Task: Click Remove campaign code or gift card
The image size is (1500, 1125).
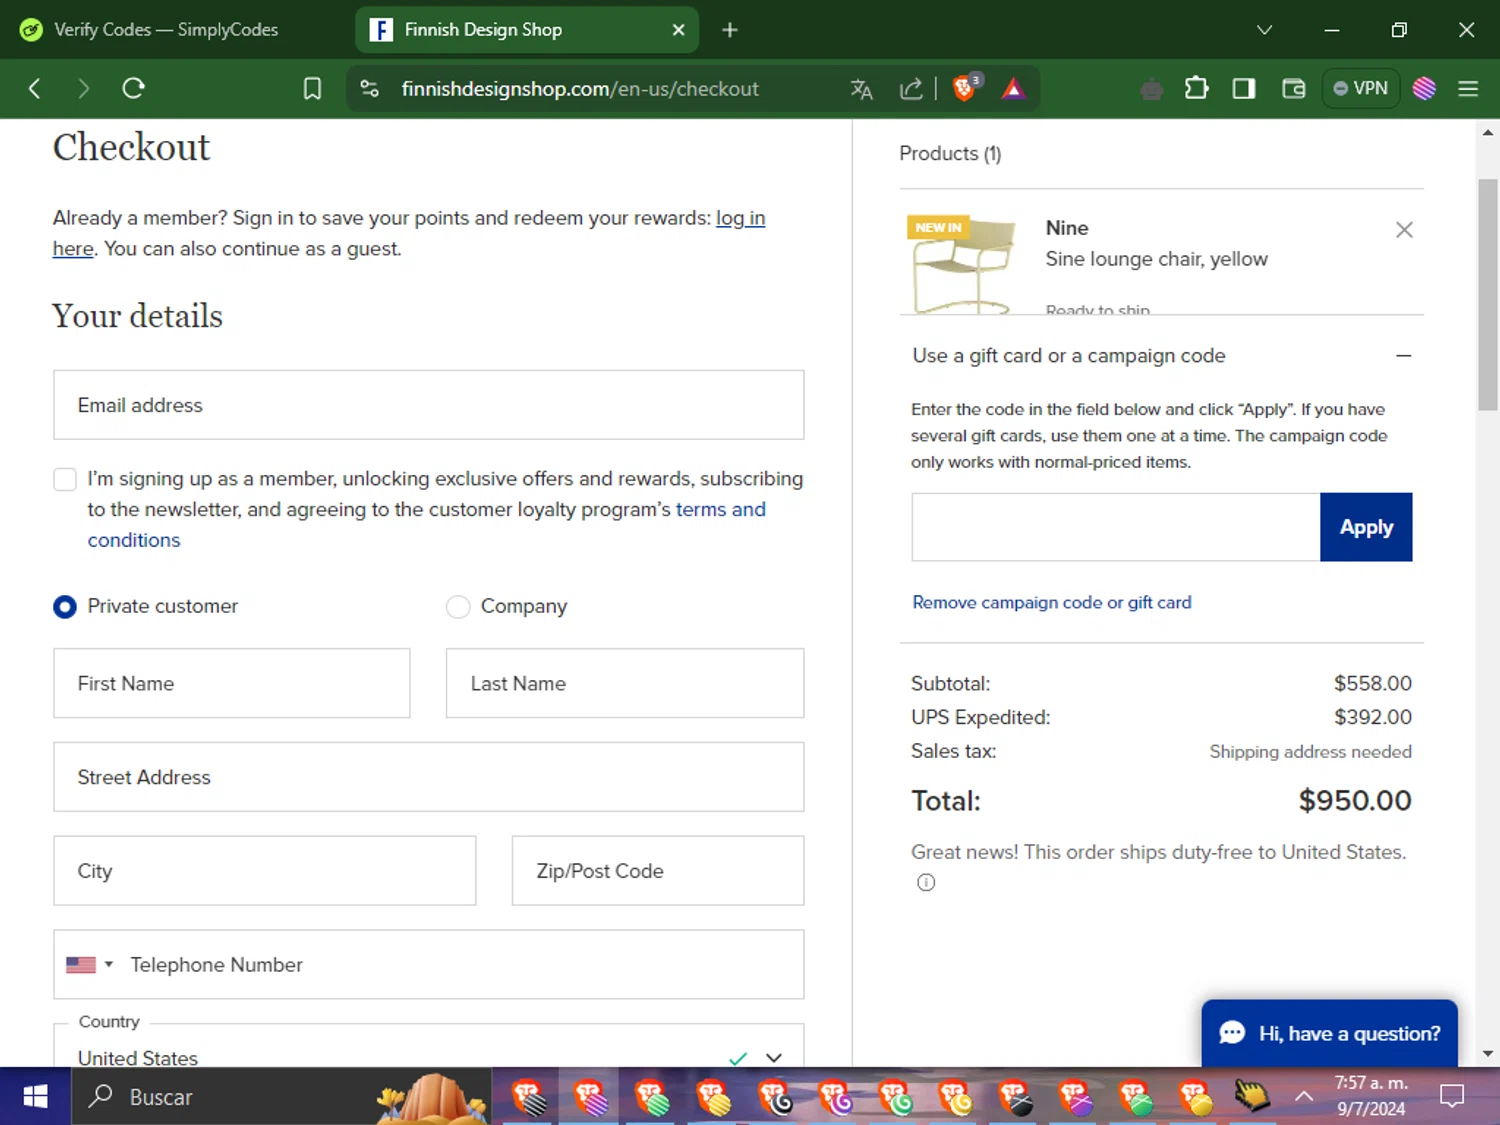Action: (x=1052, y=603)
